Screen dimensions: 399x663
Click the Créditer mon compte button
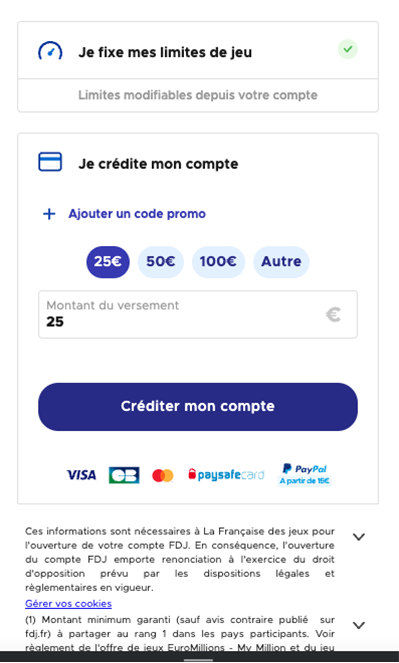pyautogui.click(x=198, y=407)
